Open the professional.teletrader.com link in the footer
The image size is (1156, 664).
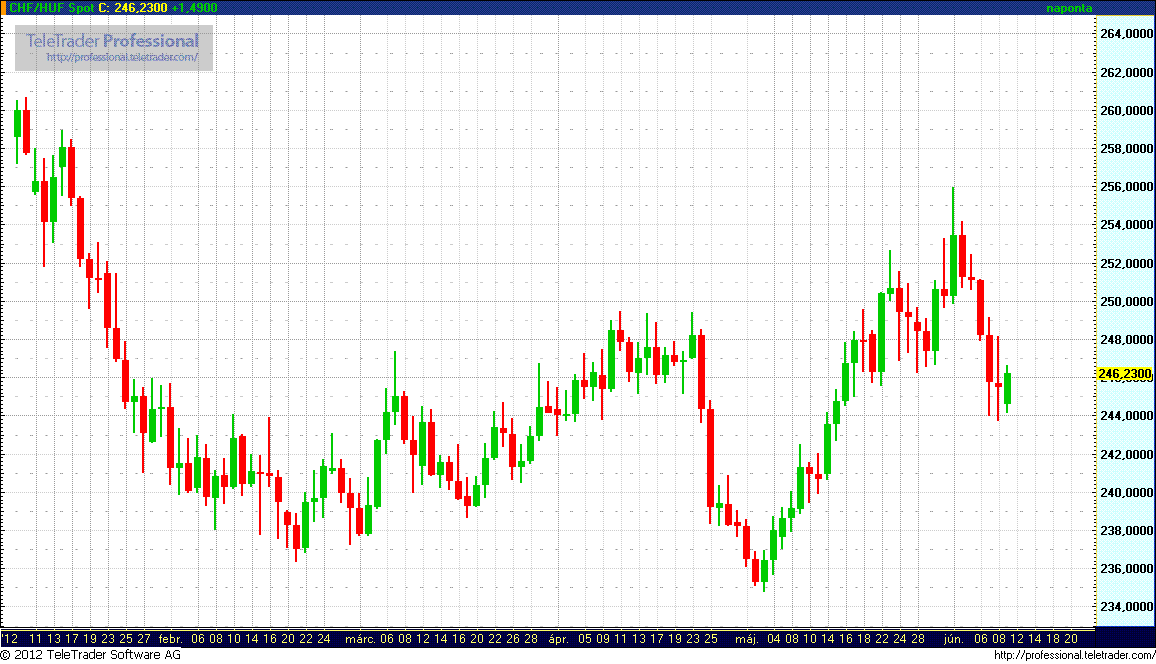click(1074, 655)
